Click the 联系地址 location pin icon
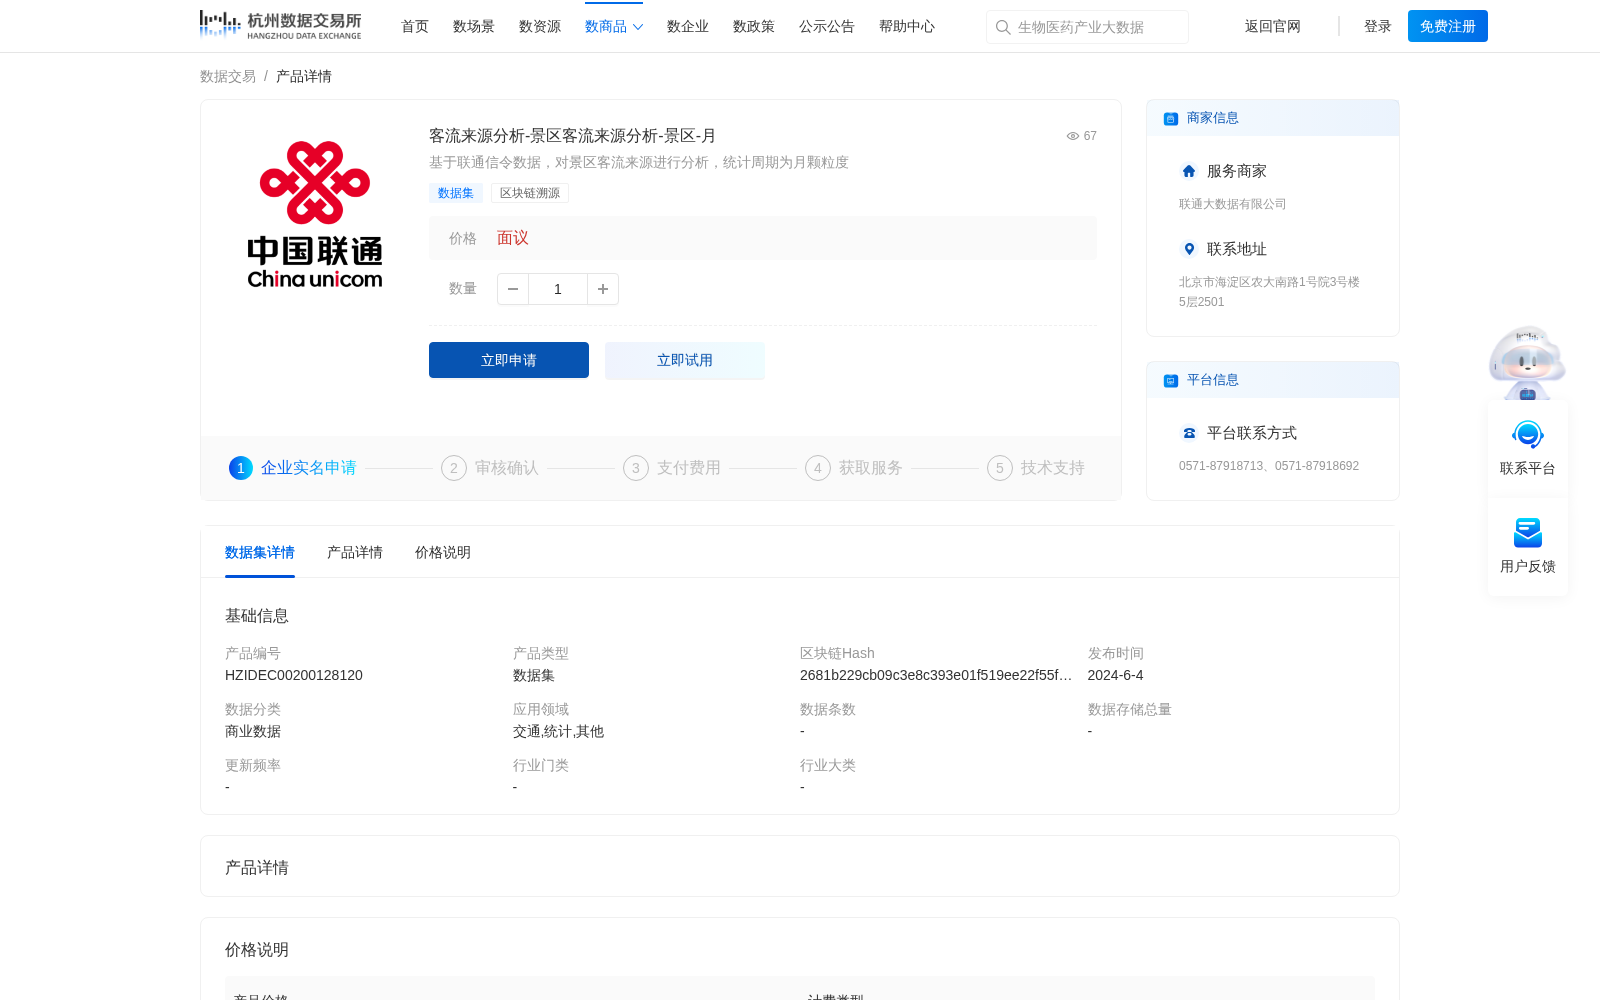This screenshot has width=1600, height=1000. coord(1189,249)
